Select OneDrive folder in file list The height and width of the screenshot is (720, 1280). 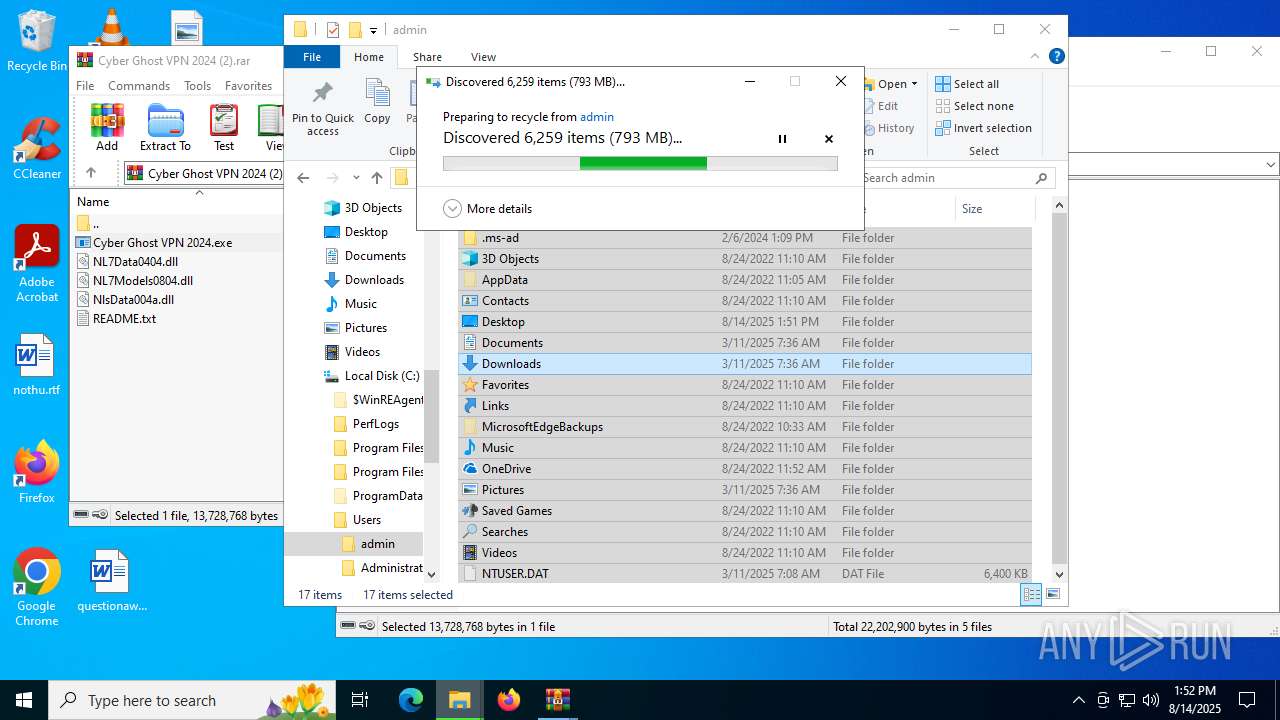(745, 469)
